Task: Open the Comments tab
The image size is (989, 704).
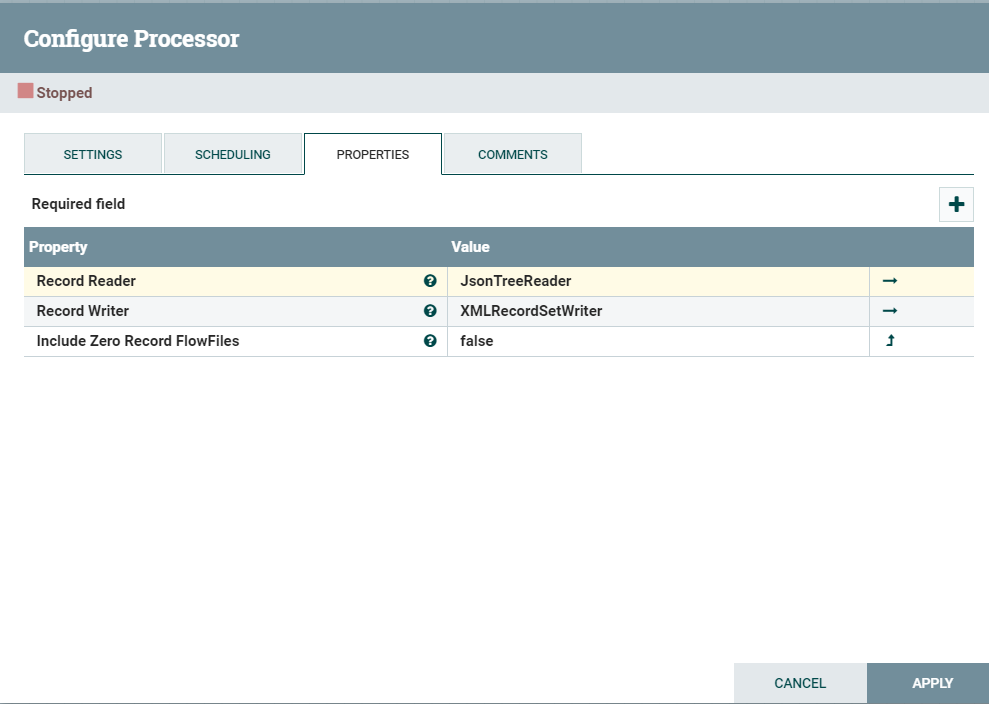Action: pyautogui.click(x=512, y=154)
